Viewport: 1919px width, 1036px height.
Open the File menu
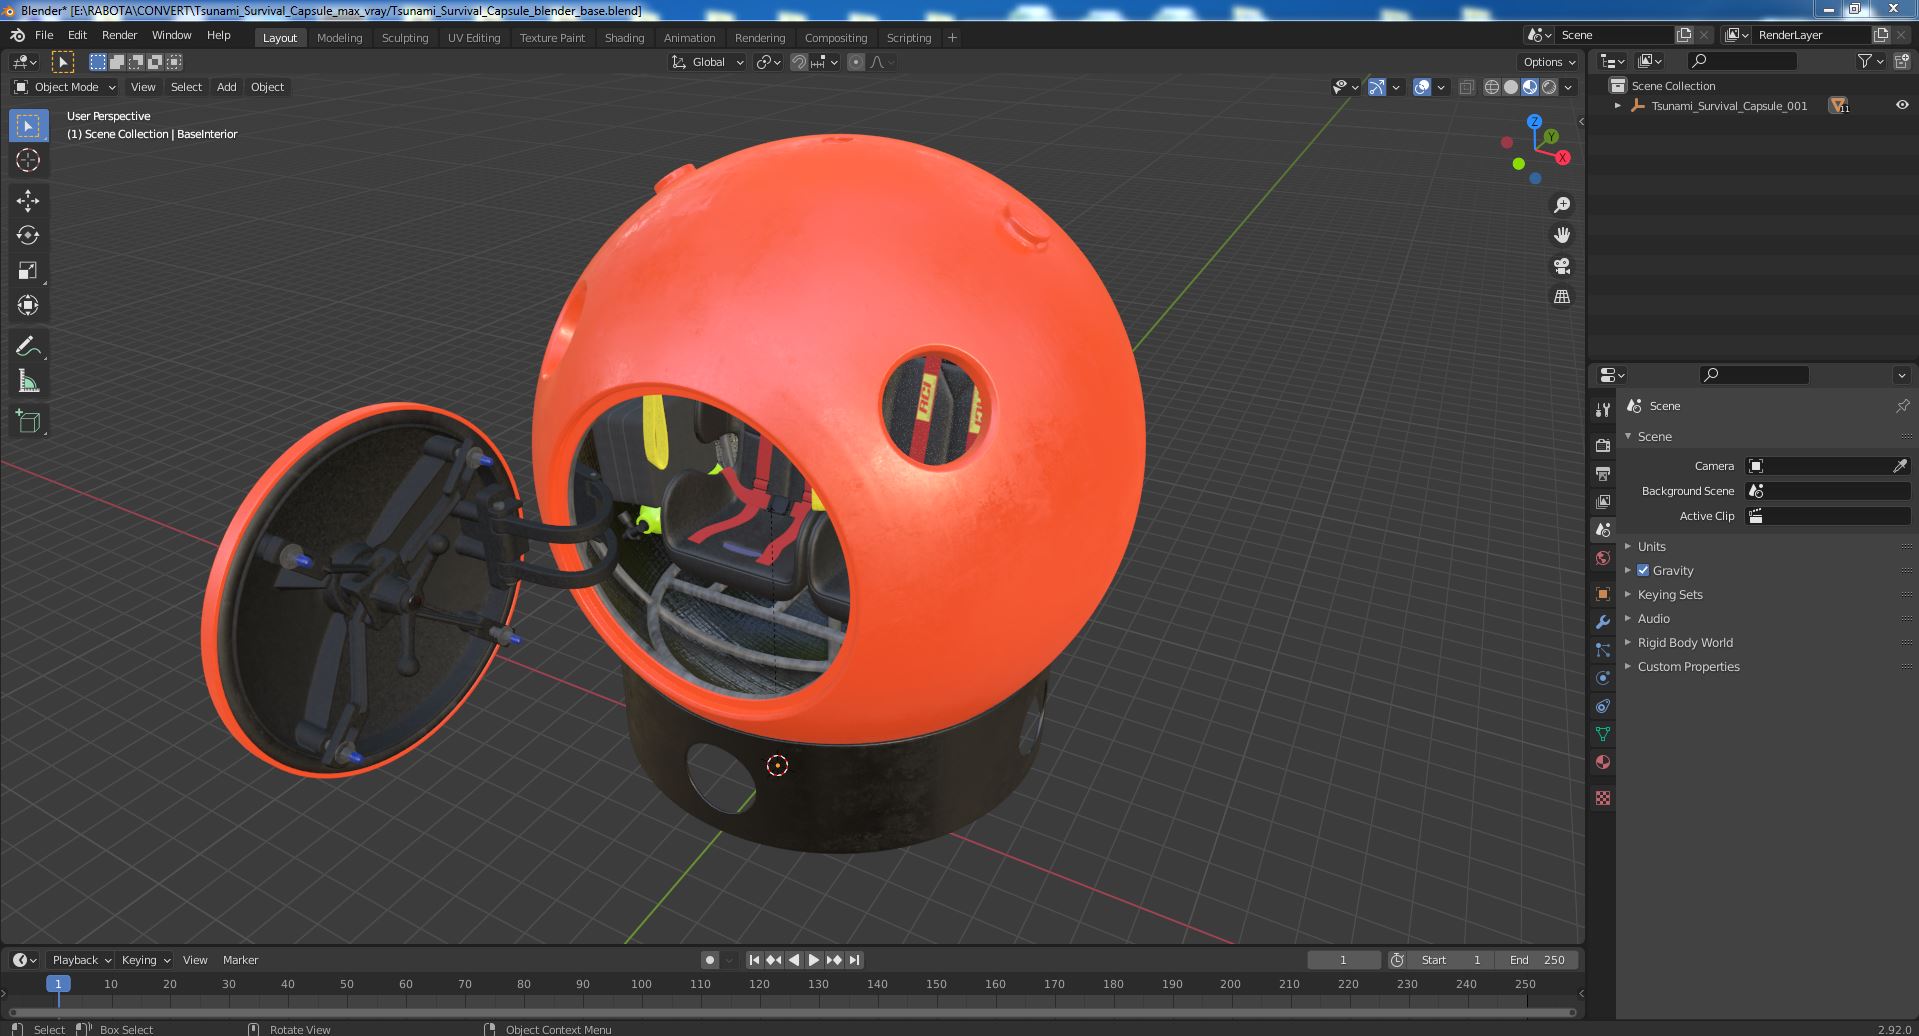[44, 35]
